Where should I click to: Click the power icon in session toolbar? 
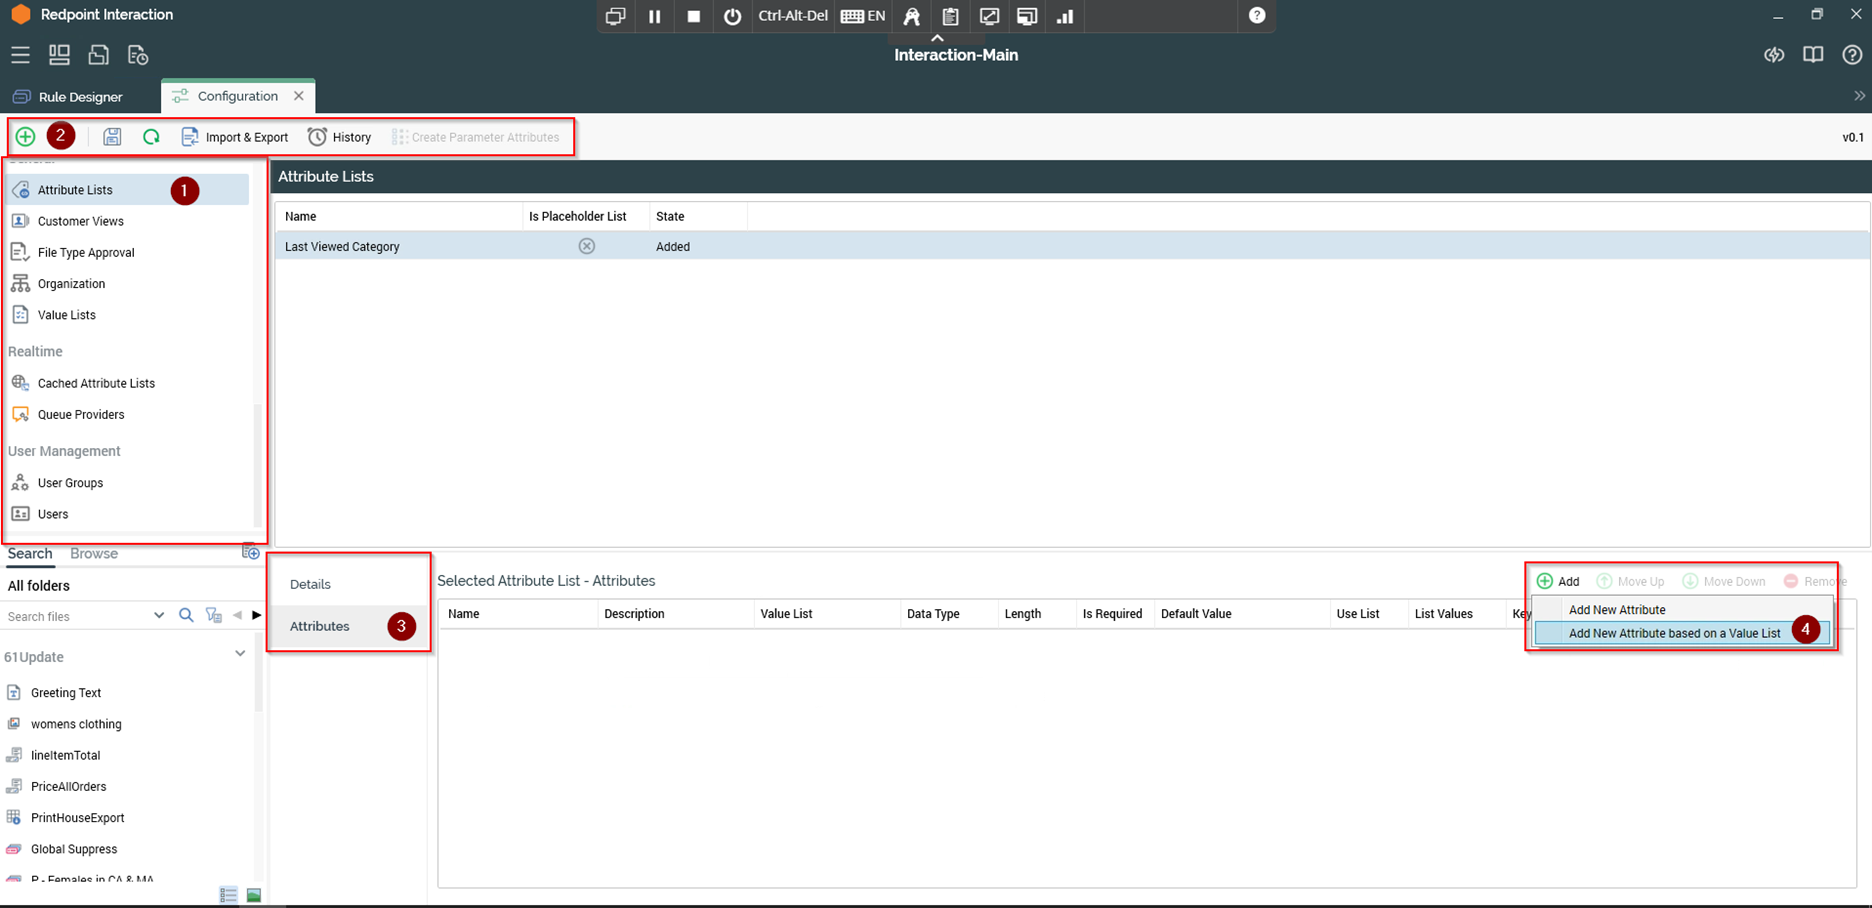tap(732, 16)
